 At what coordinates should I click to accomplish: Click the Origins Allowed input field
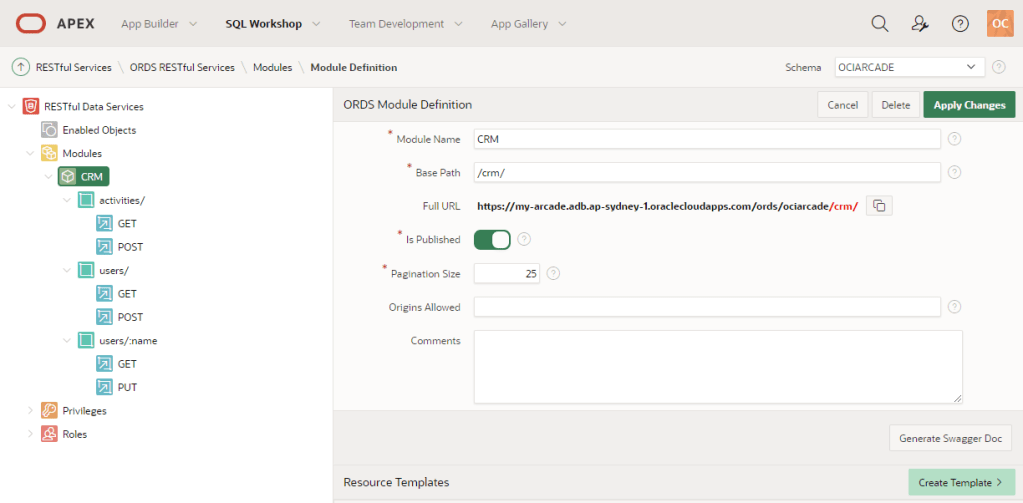[707, 307]
